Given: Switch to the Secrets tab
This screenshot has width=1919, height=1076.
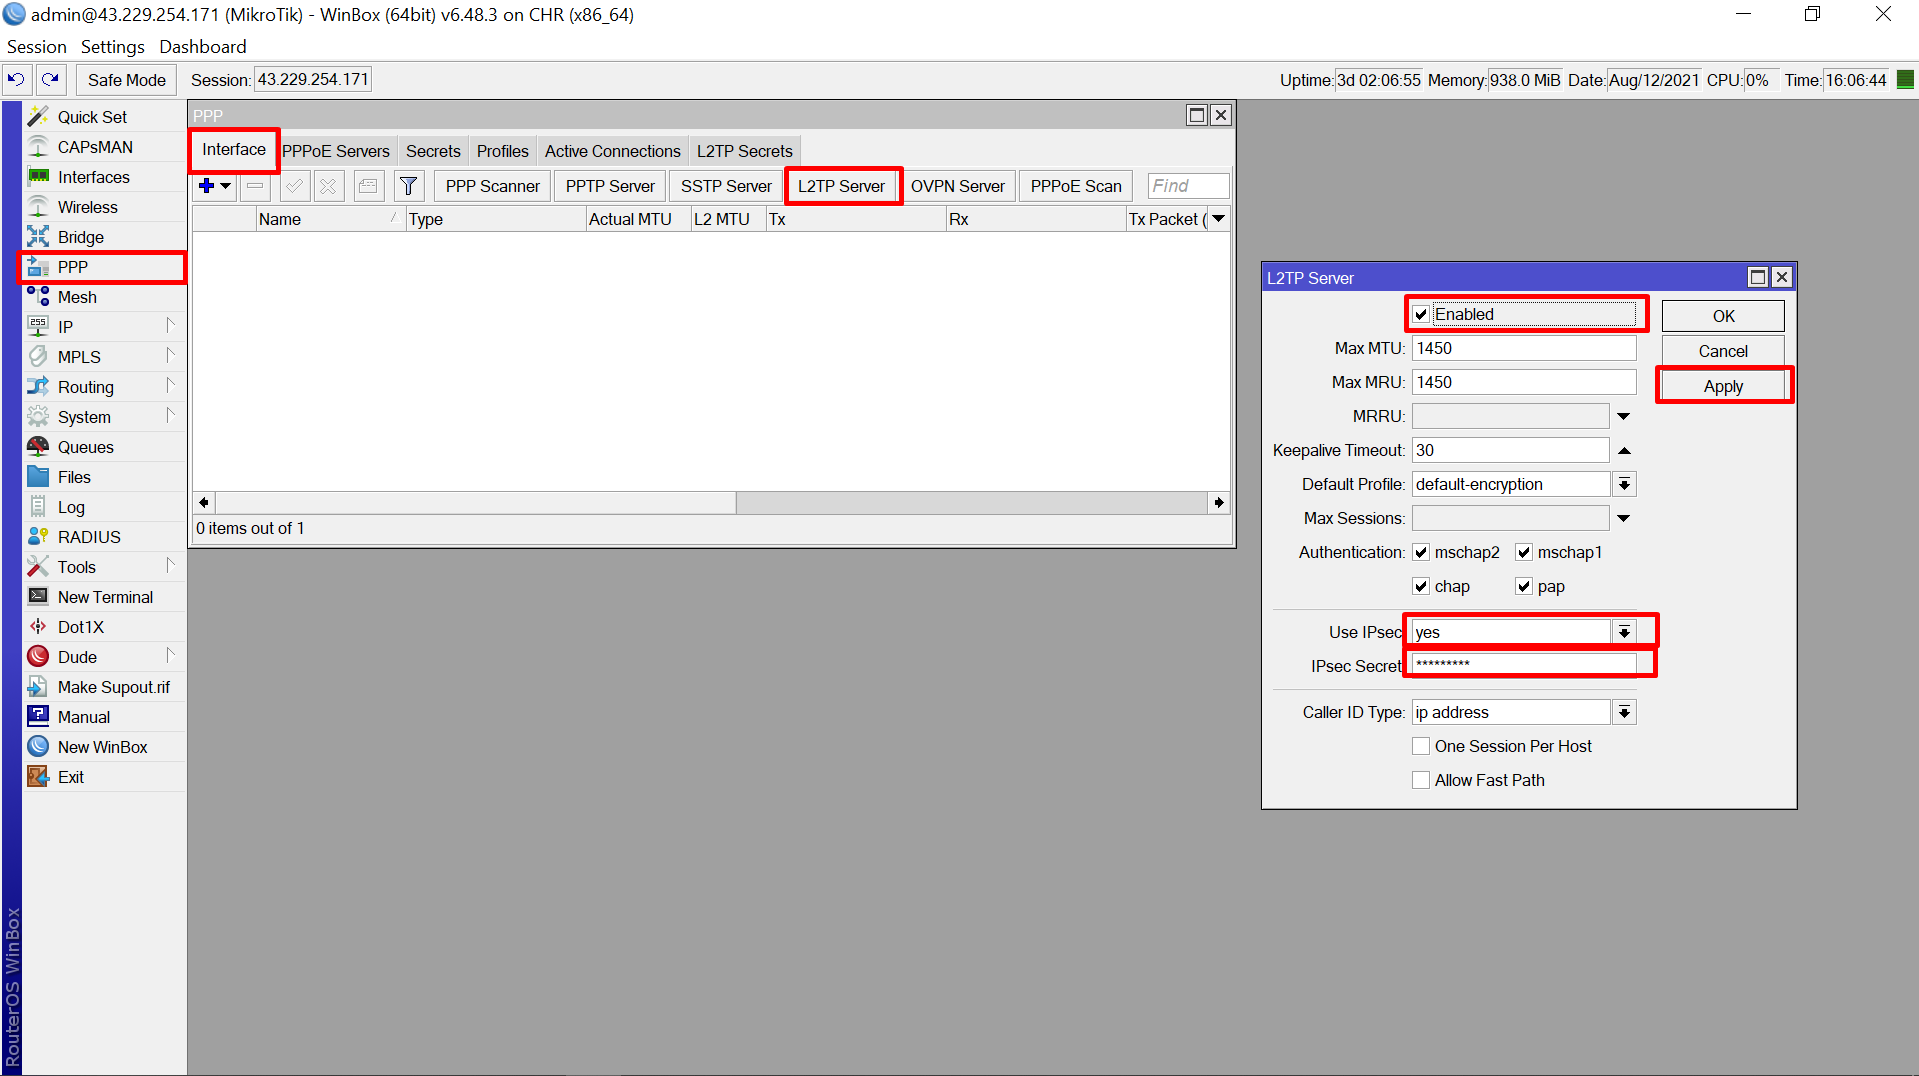Looking at the screenshot, I should [x=433, y=151].
